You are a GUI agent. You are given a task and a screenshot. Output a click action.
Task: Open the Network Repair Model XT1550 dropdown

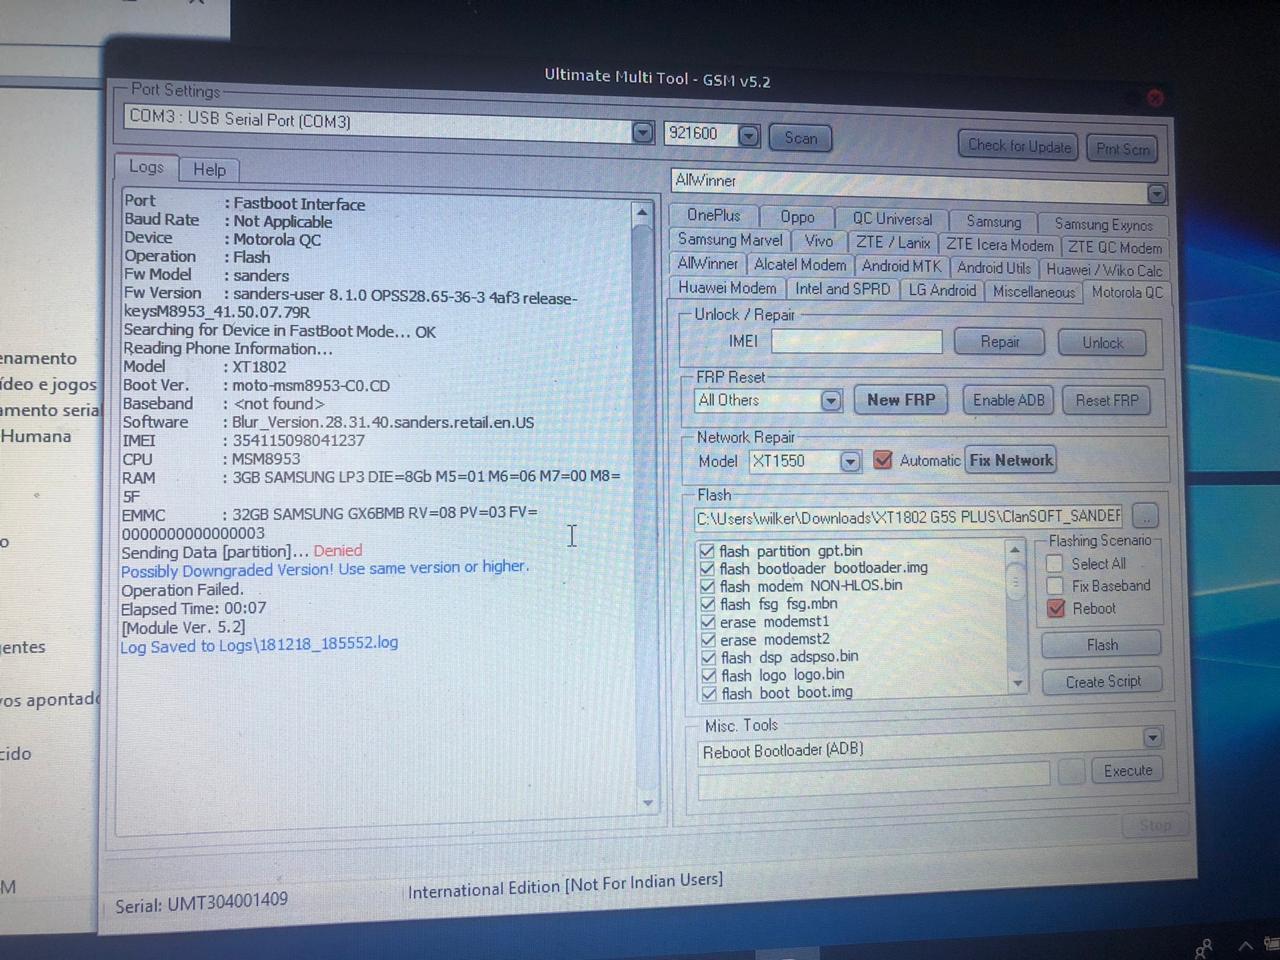click(850, 461)
